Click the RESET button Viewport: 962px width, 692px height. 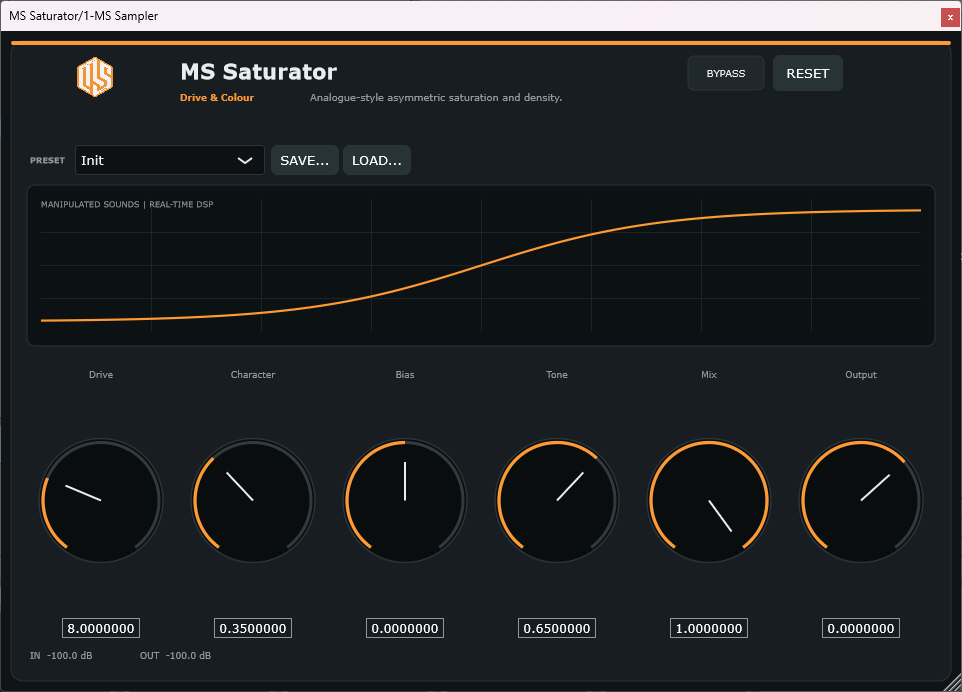[x=807, y=73]
